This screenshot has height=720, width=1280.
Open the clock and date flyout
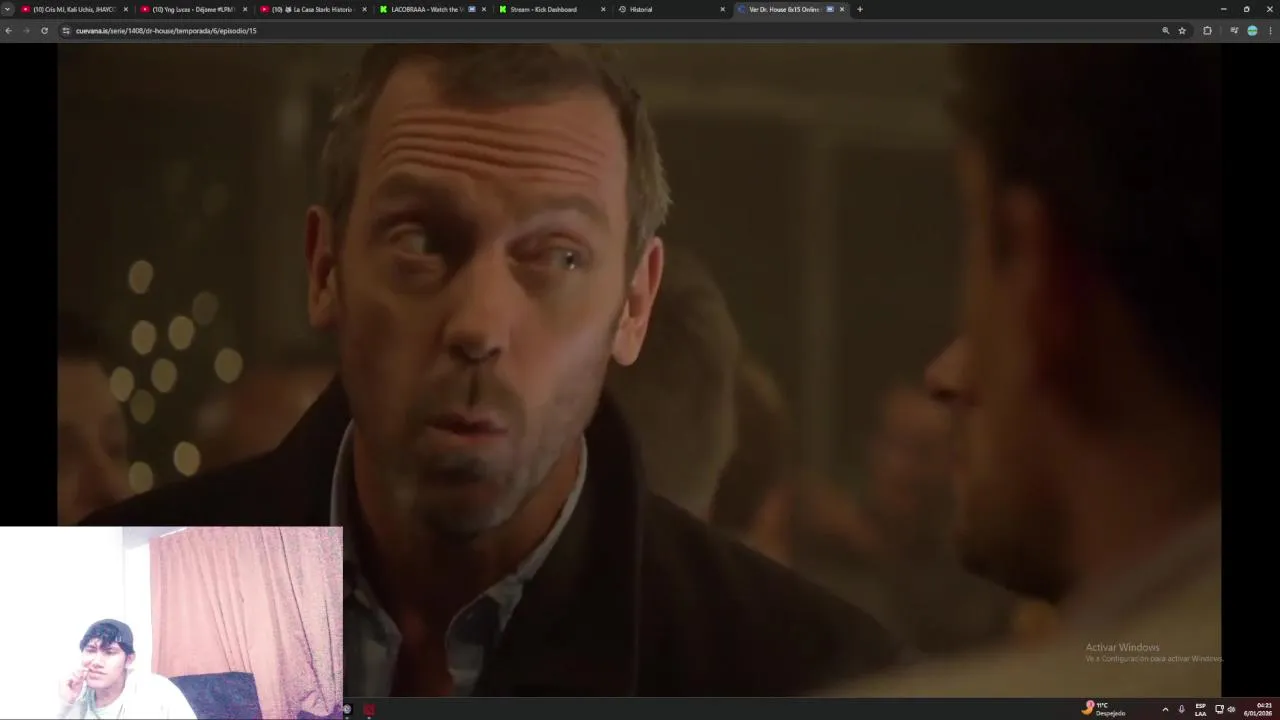pyautogui.click(x=1257, y=709)
